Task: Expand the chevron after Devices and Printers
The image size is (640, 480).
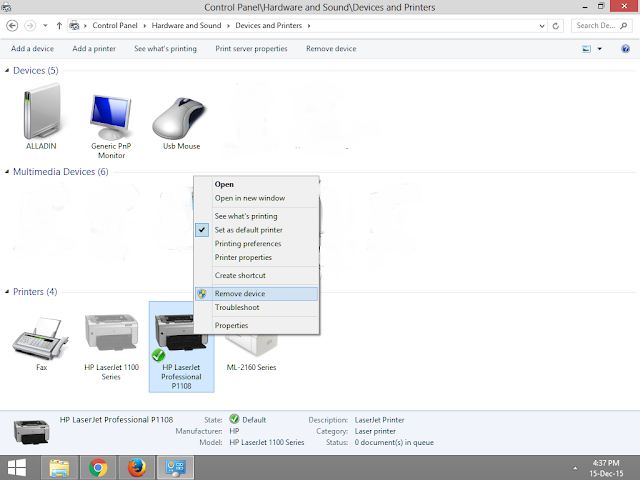Action: [309, 26]
